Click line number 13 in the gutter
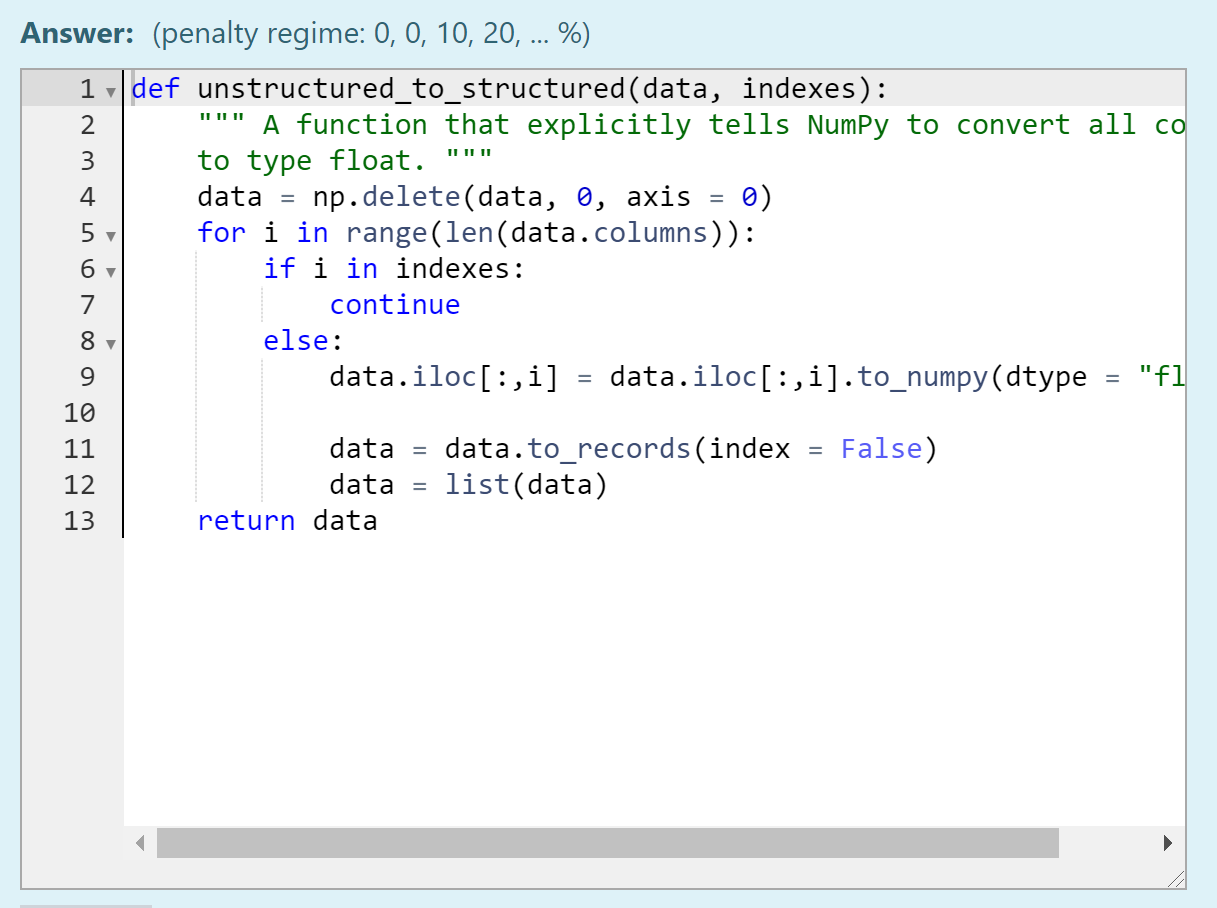Viewport: 1217px width, 908px height. pos(79,520)
